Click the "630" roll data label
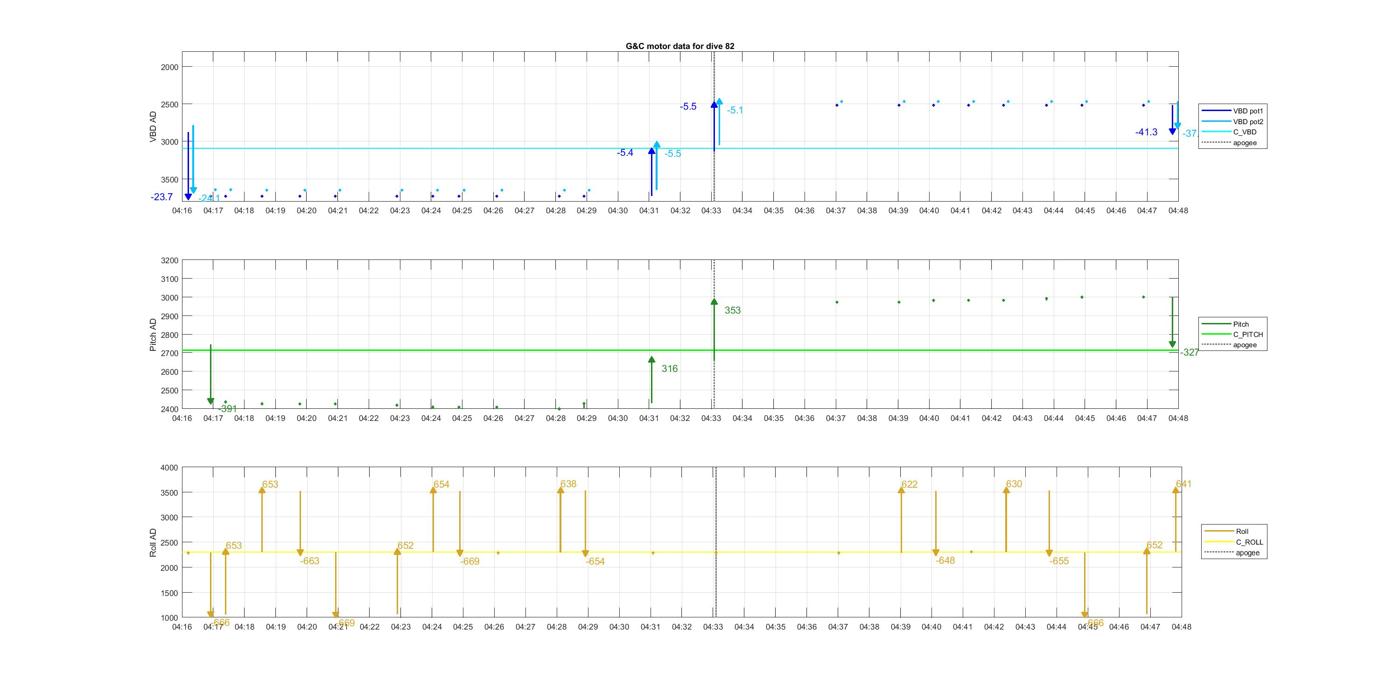Screen dimensions: 1400x693 [x=1014, y=484]
